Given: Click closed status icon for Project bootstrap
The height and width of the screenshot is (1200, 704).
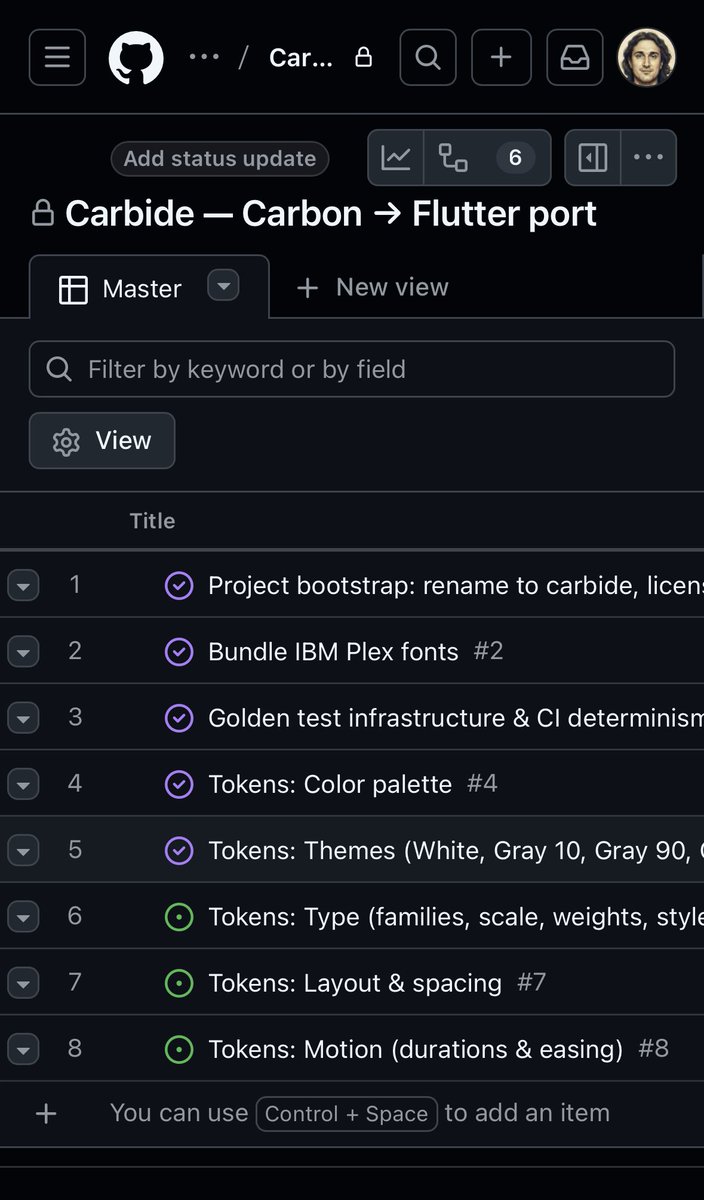Looking at the screenshot, I should pyautogui.click(x=178, y=585).
